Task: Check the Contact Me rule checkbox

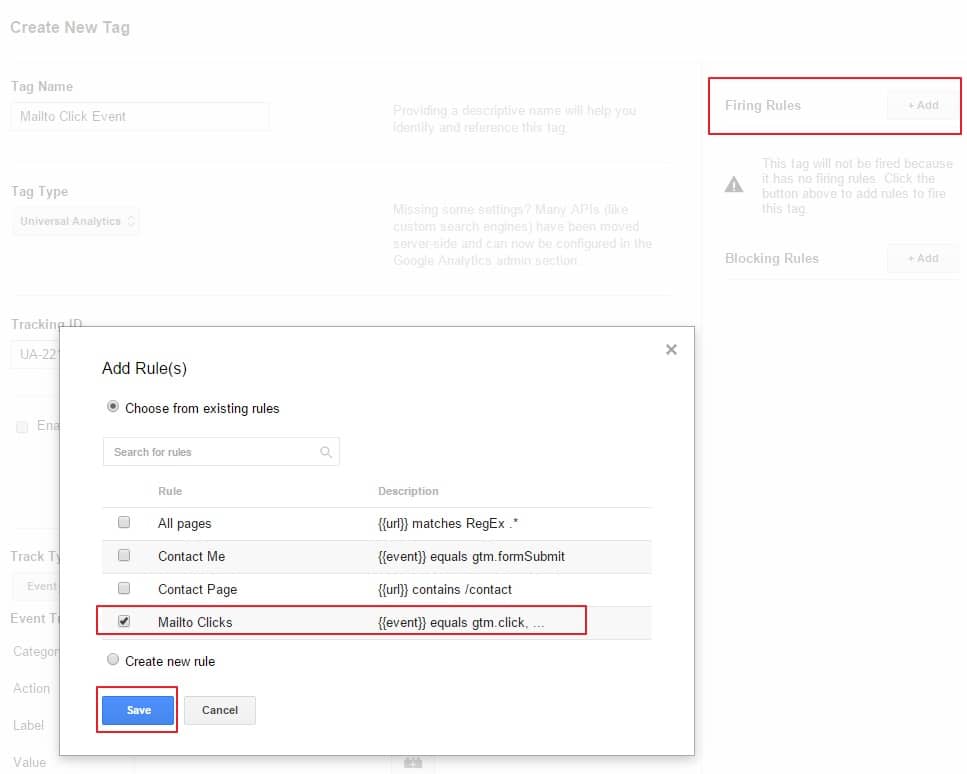Action: tap(124, 555)
